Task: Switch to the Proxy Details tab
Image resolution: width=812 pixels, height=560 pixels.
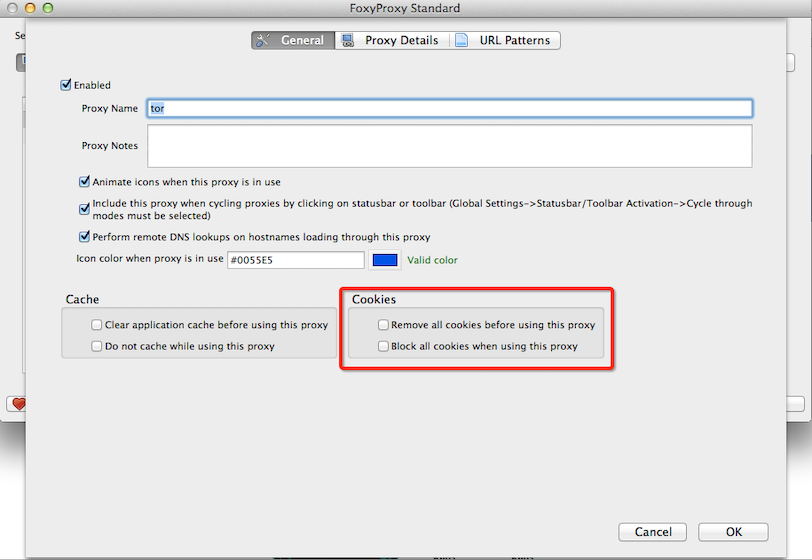Action: (390, 41)
